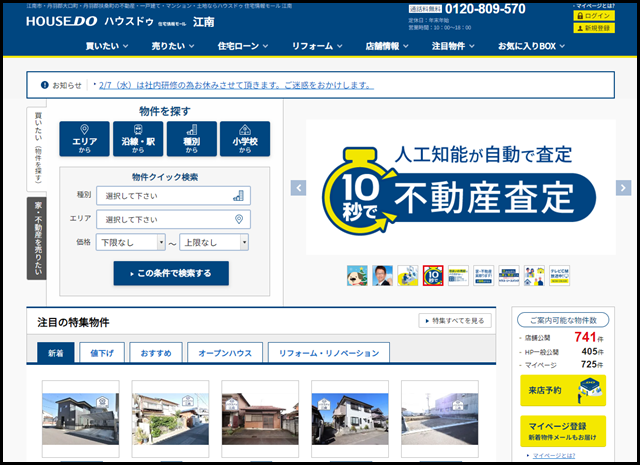
Task: Click the ご案内可能な物件数 heading
Action: pos(563,320)
